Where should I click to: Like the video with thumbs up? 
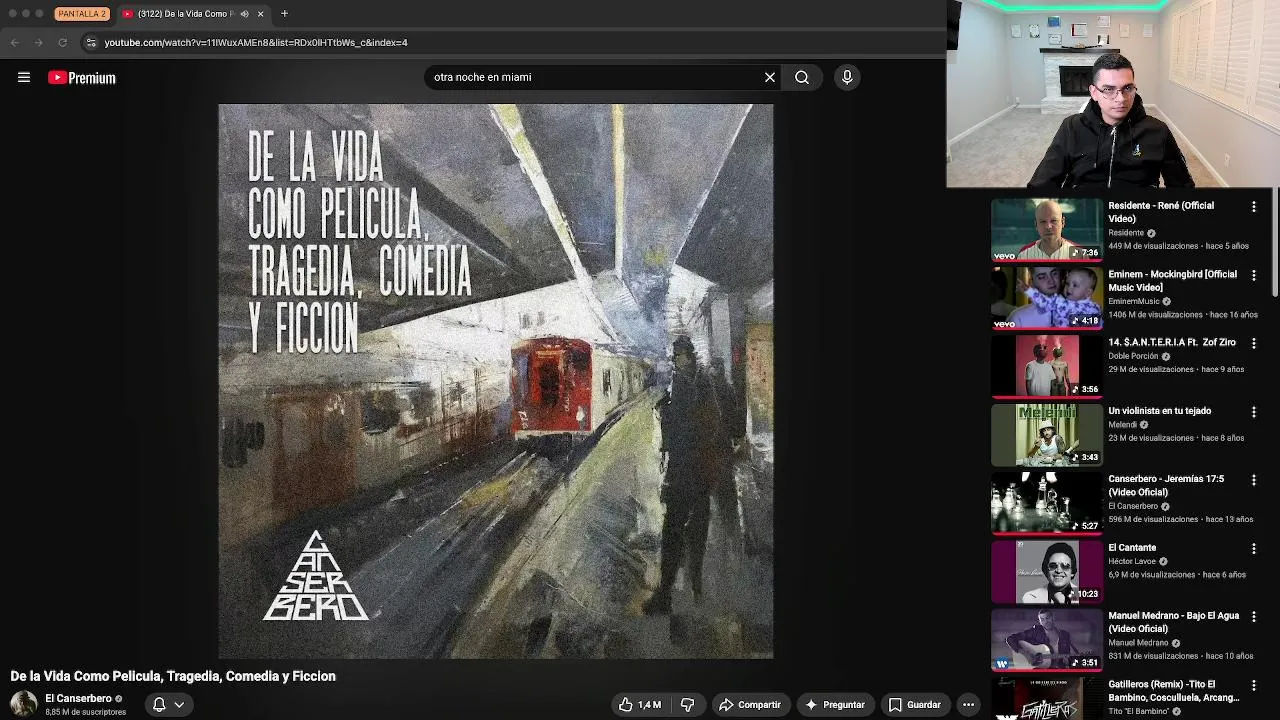click(x=640, y=705)
